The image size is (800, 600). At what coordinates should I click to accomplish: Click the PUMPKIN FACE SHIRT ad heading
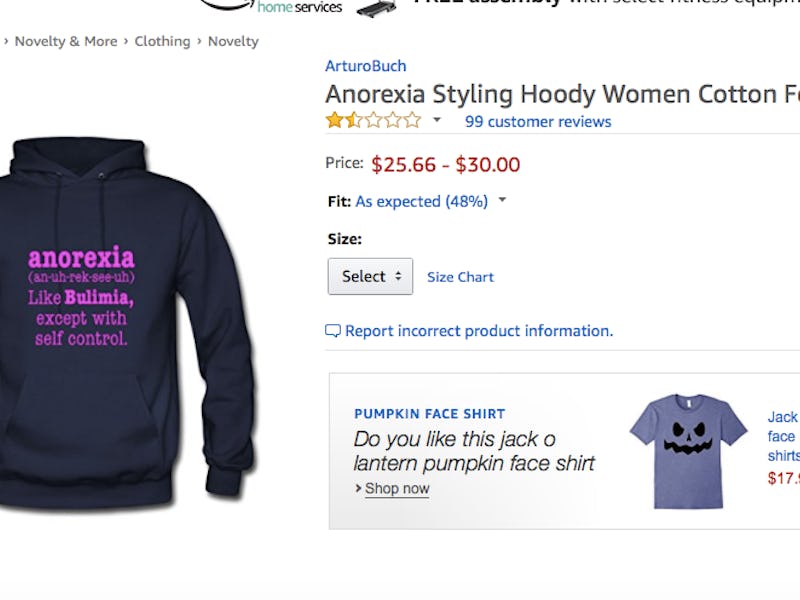tap(429, 414)
